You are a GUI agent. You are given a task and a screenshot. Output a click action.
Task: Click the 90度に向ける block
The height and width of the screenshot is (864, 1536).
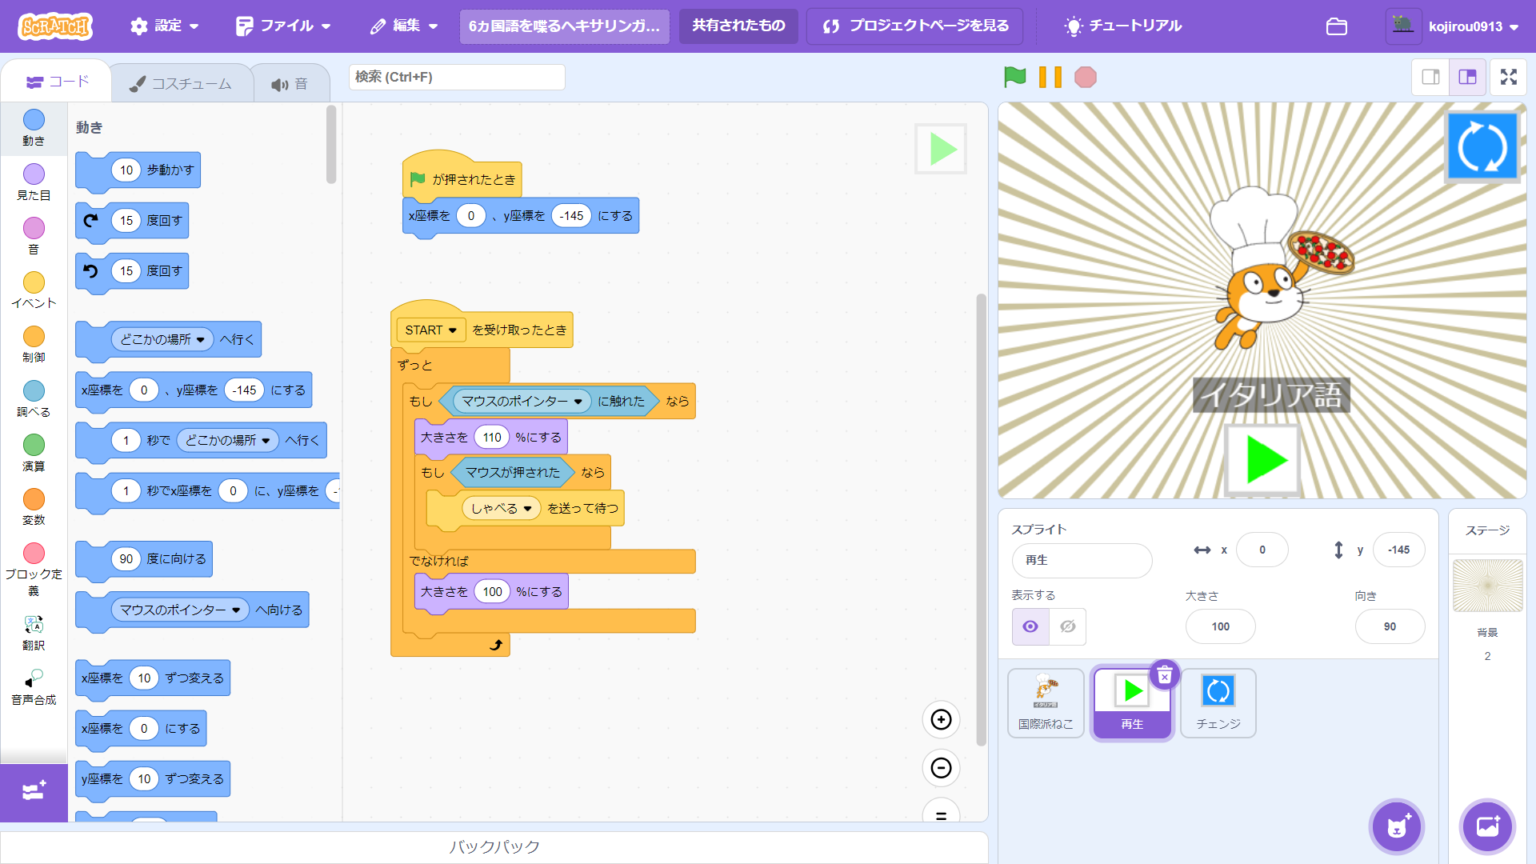[x=144, y=559]
